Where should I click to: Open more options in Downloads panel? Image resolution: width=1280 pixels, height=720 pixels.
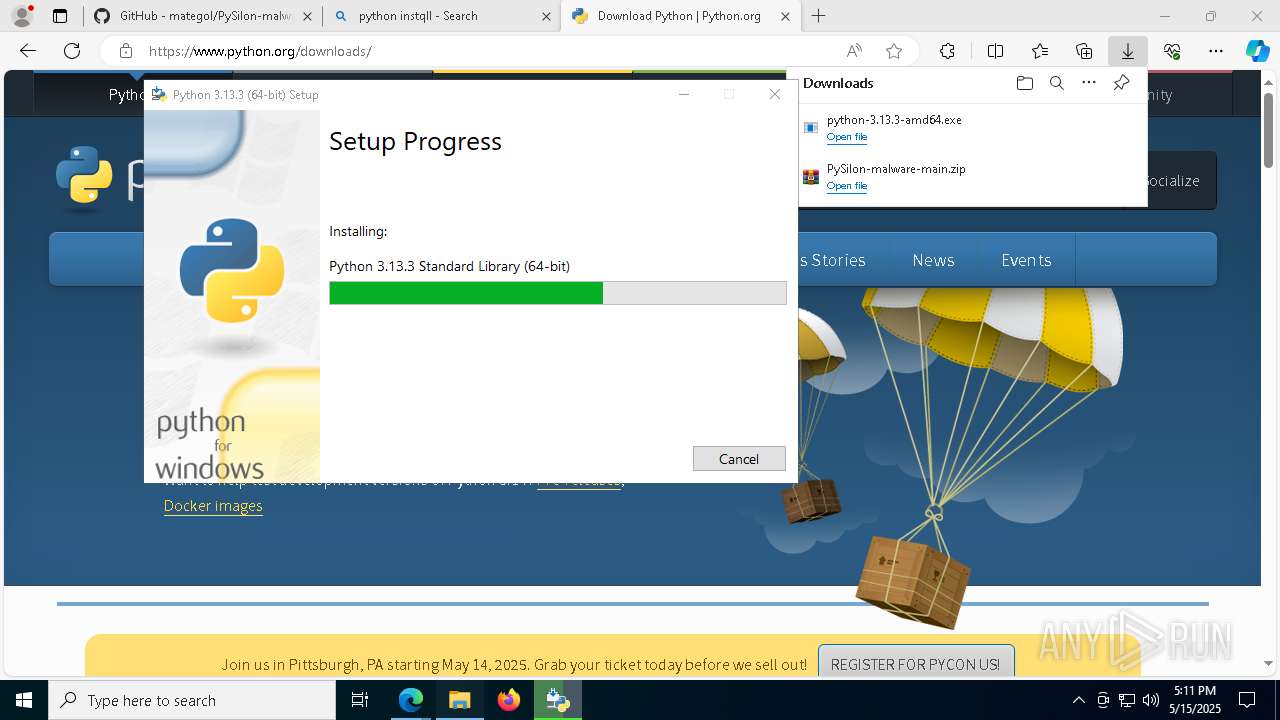[1089, 83]
